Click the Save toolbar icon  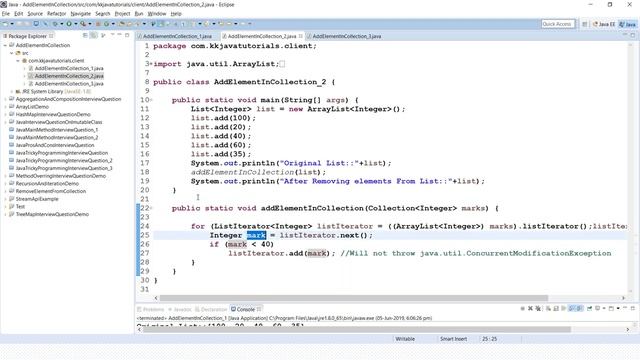point(19,24)
